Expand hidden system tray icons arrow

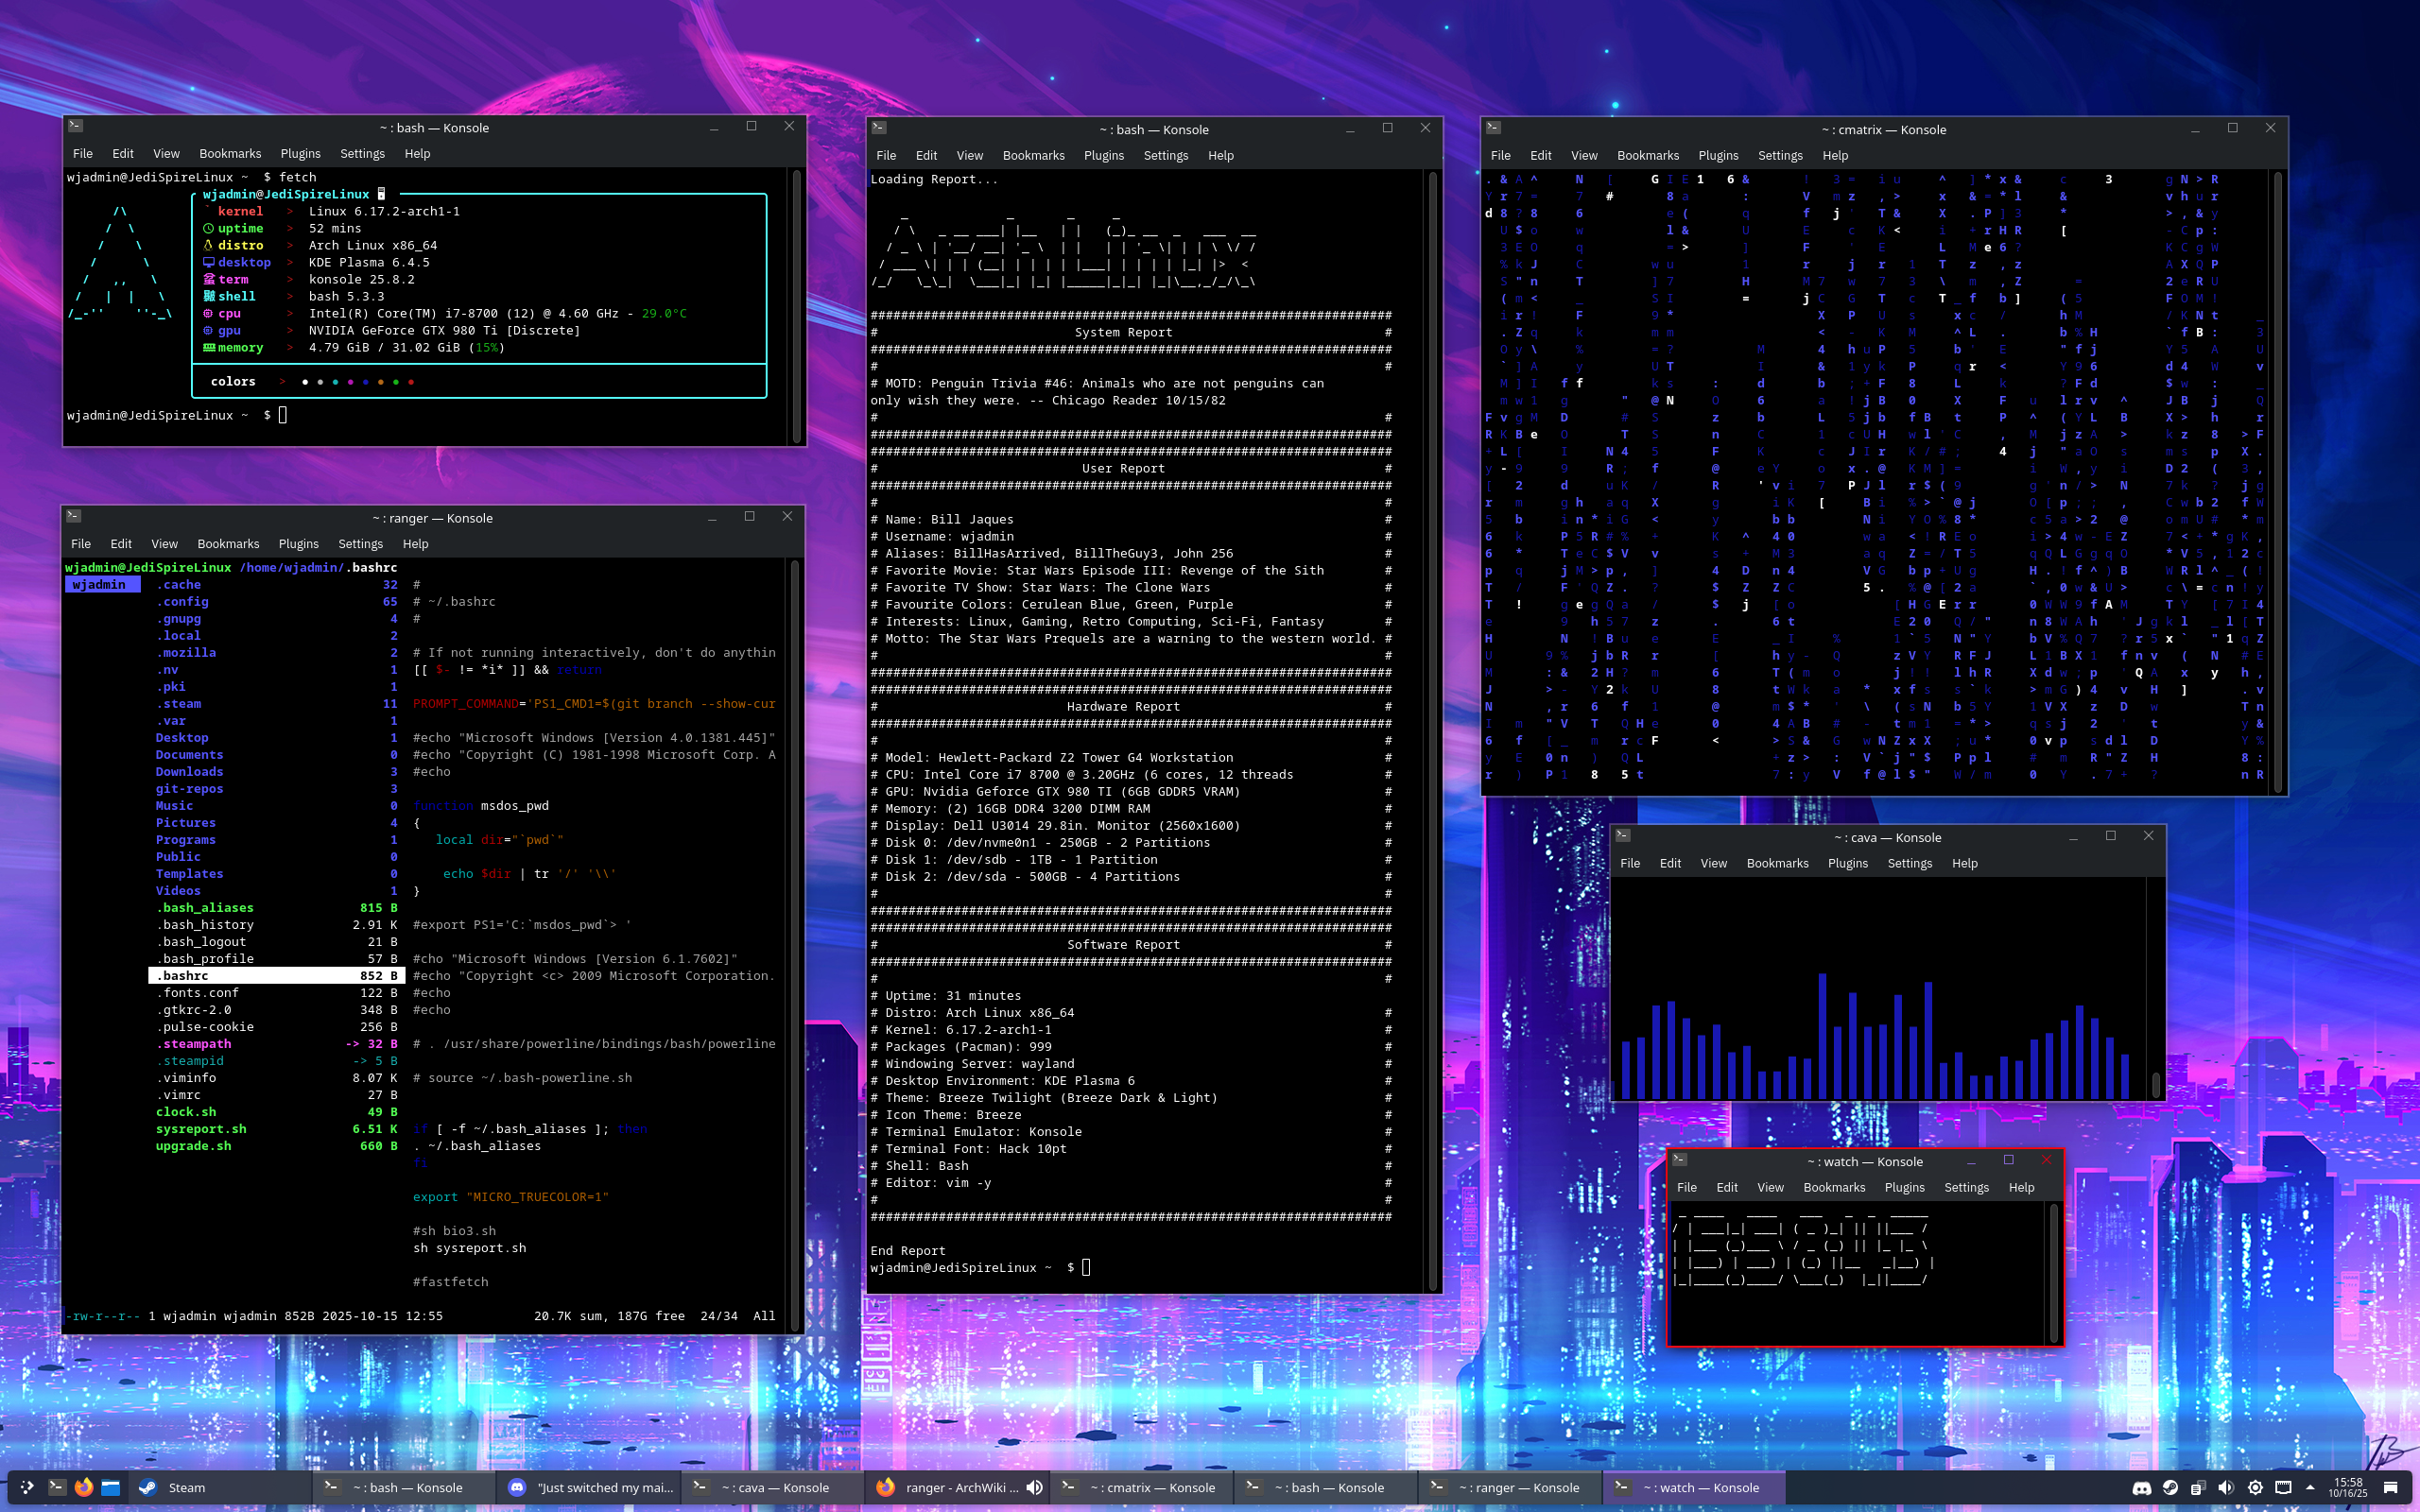(x=2310, y=1488)
